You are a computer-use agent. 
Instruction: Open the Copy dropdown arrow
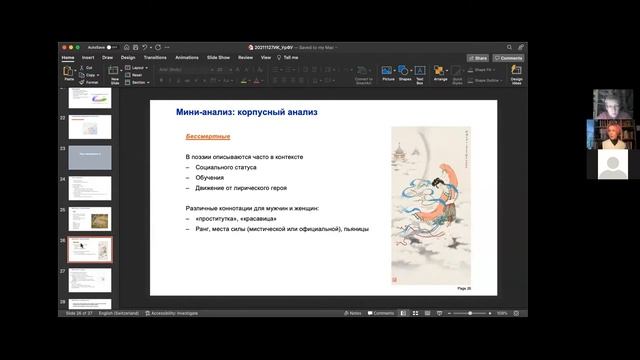pyautogui.click(x=98, y=75)
